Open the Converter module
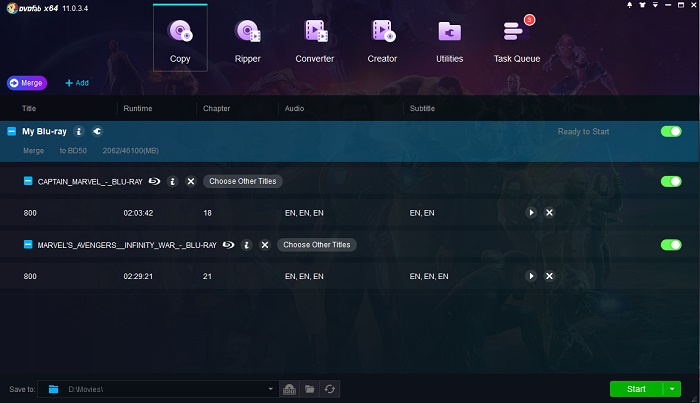The image size is (700, 403). pyautogui.click(x=315, y=42)
